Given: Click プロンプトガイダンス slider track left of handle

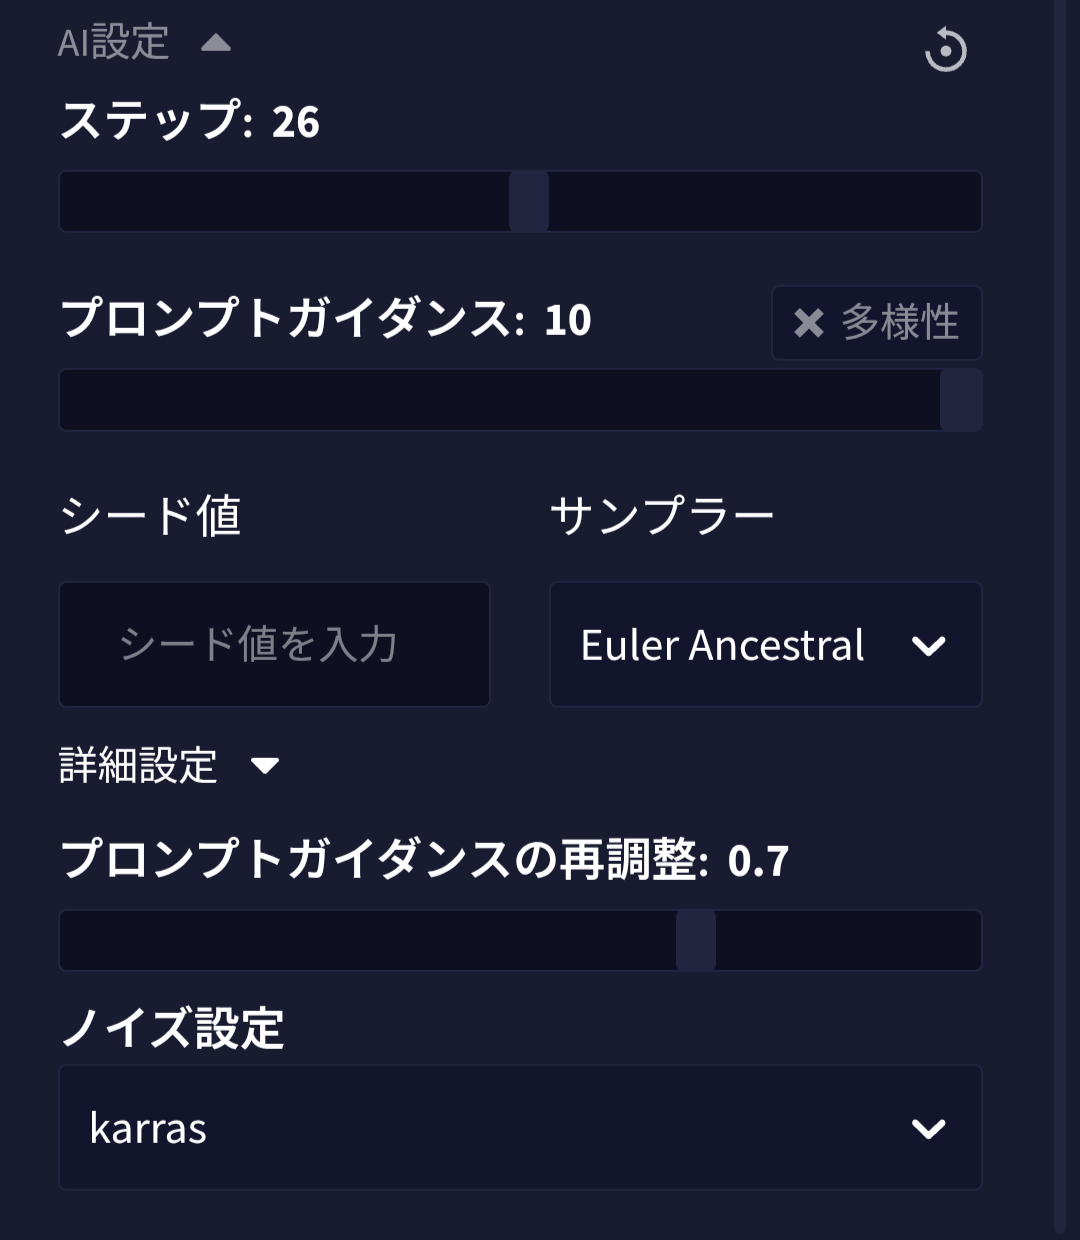Looking at the screenshot, I should 500,400.
